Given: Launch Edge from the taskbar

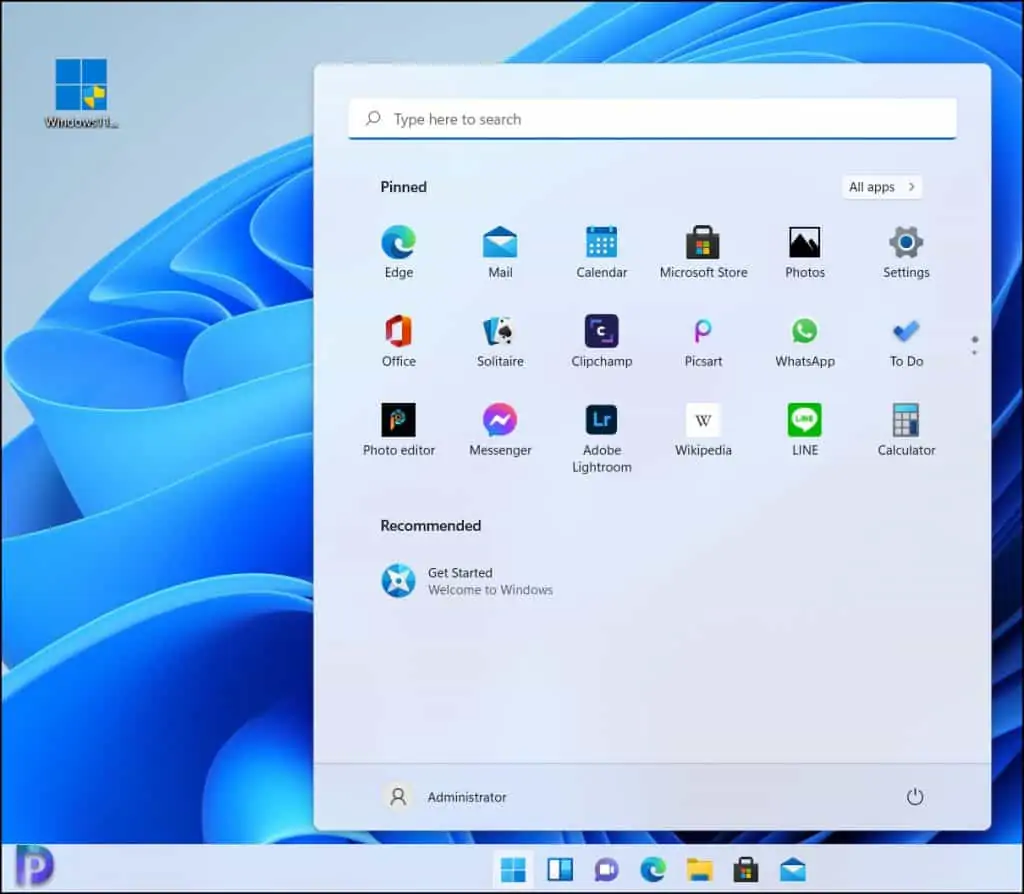Looking at the screenshot, I should click(x=652, y=870).
